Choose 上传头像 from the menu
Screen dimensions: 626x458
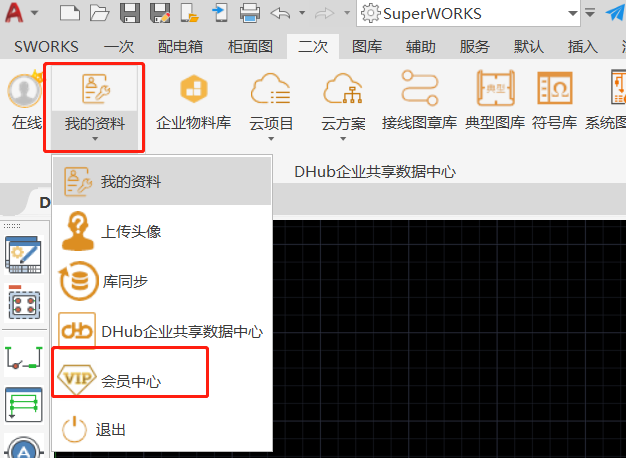pyautogui.click(x=162, y=231)
